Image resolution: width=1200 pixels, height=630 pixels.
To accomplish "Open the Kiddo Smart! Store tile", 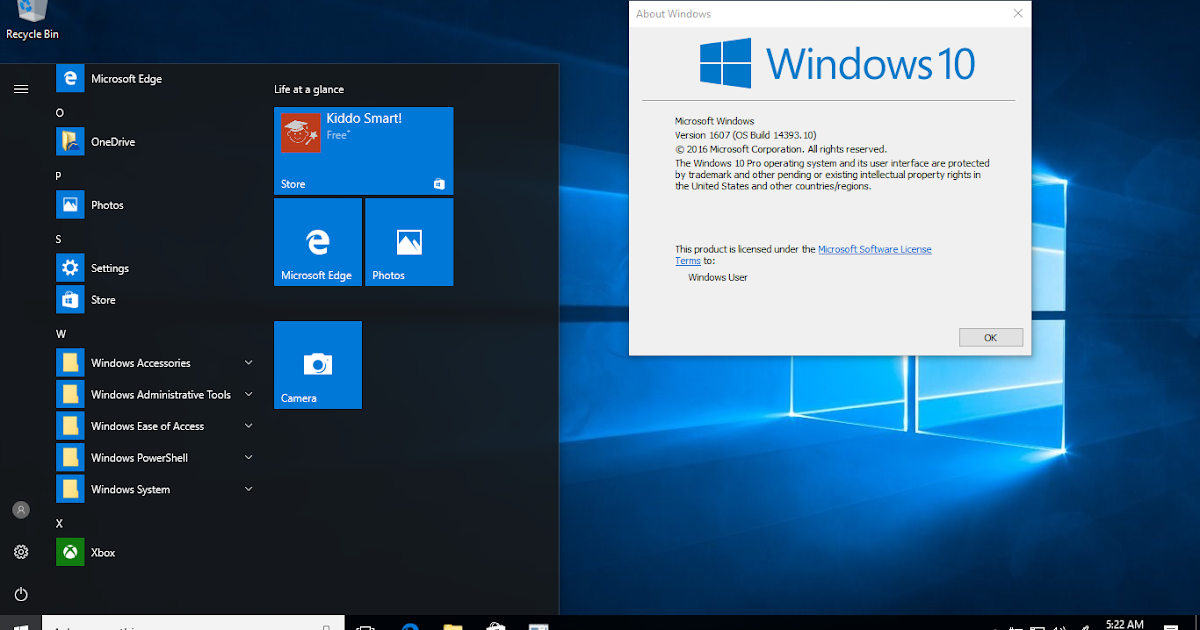I will (364, 151).
